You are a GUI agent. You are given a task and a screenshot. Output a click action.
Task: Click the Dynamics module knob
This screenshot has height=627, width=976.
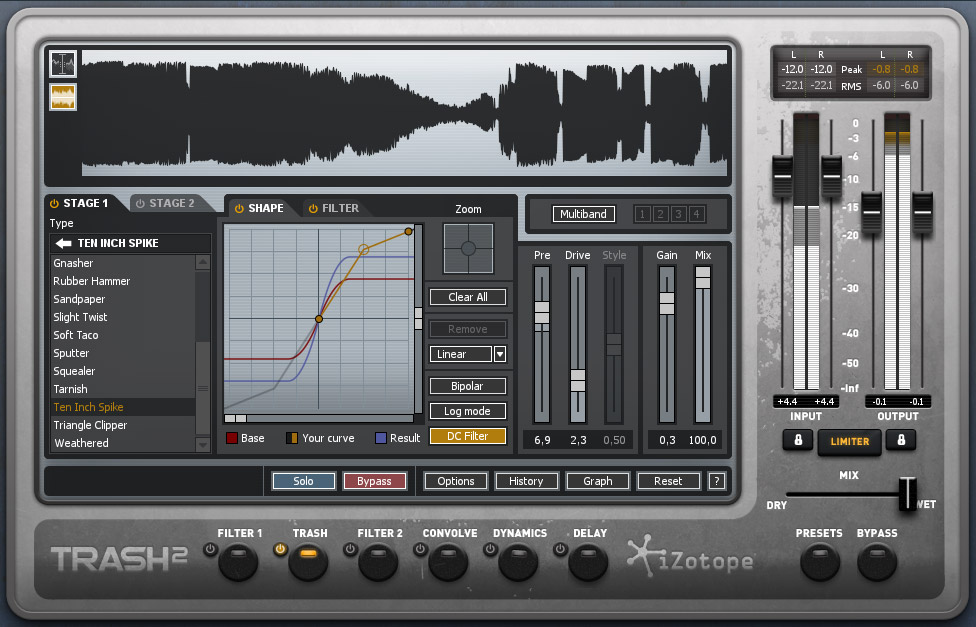click(518, 563)
